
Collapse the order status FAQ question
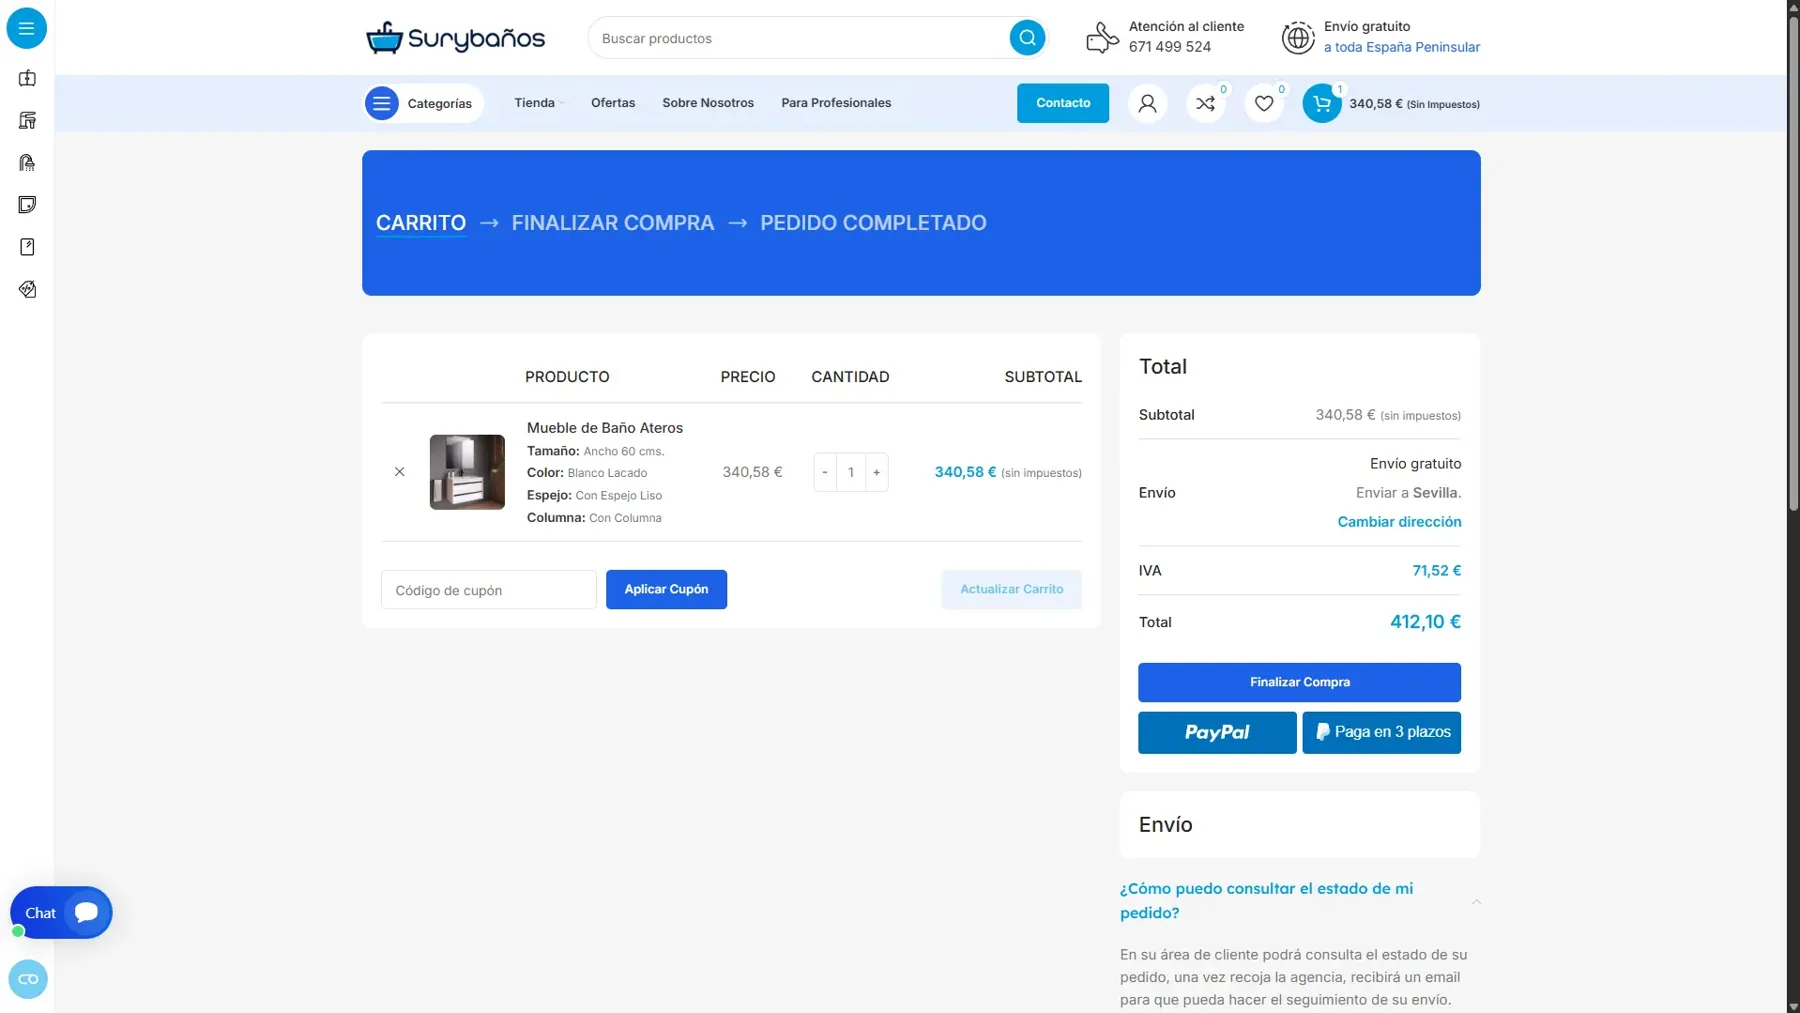click(x=1299, y=901)
